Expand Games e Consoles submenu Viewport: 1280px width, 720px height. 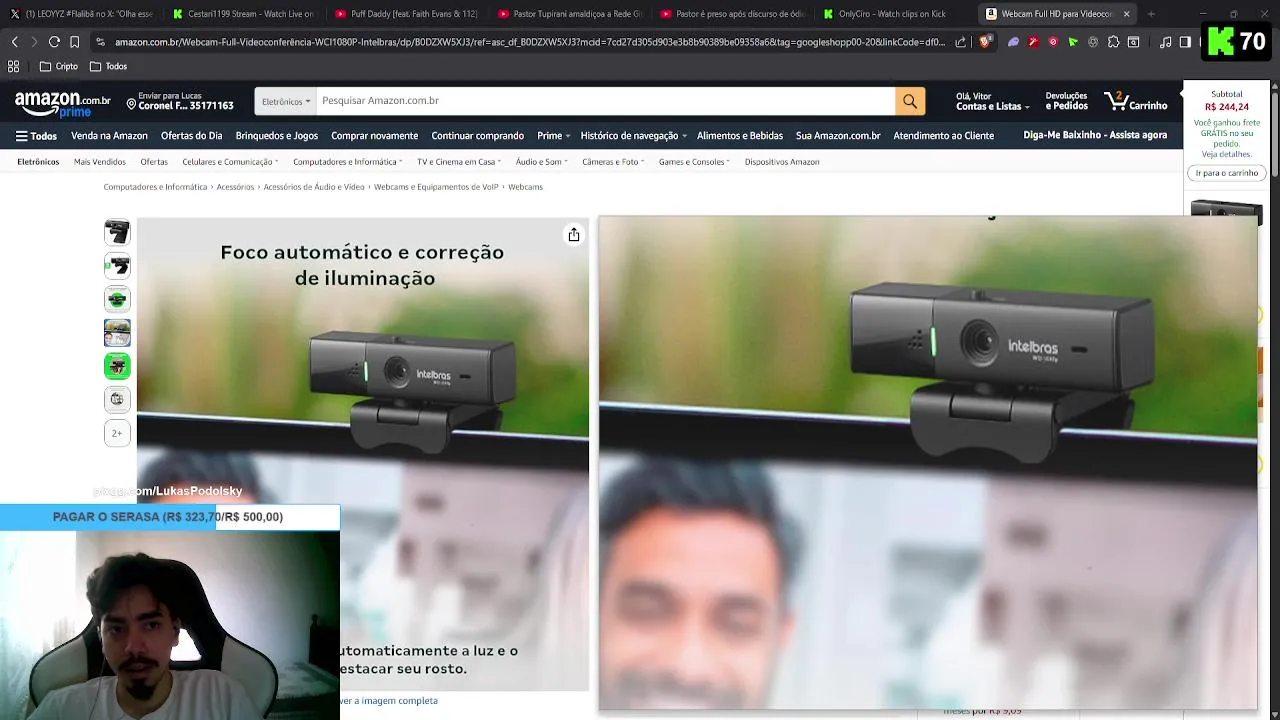tap(694, 162)
